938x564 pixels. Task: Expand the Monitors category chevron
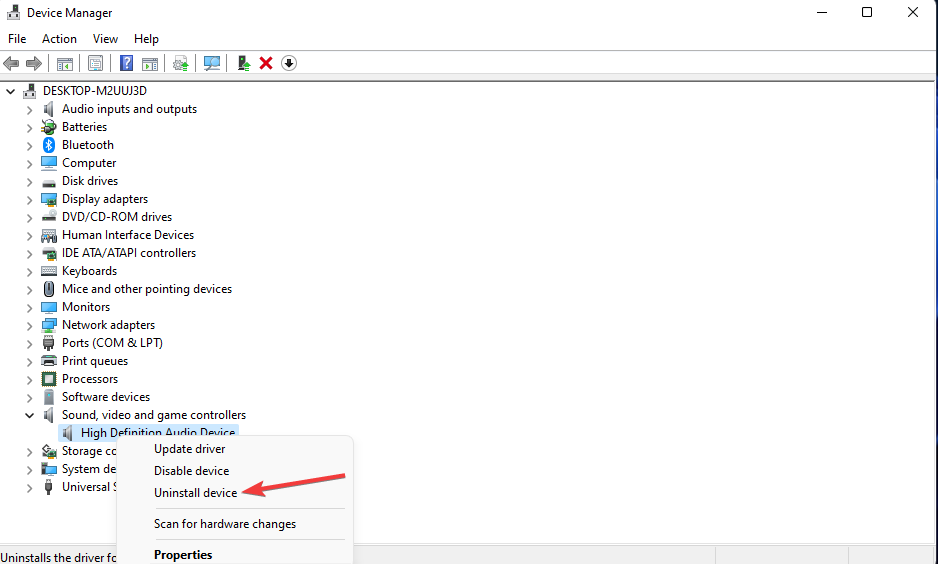coord(29,308)
